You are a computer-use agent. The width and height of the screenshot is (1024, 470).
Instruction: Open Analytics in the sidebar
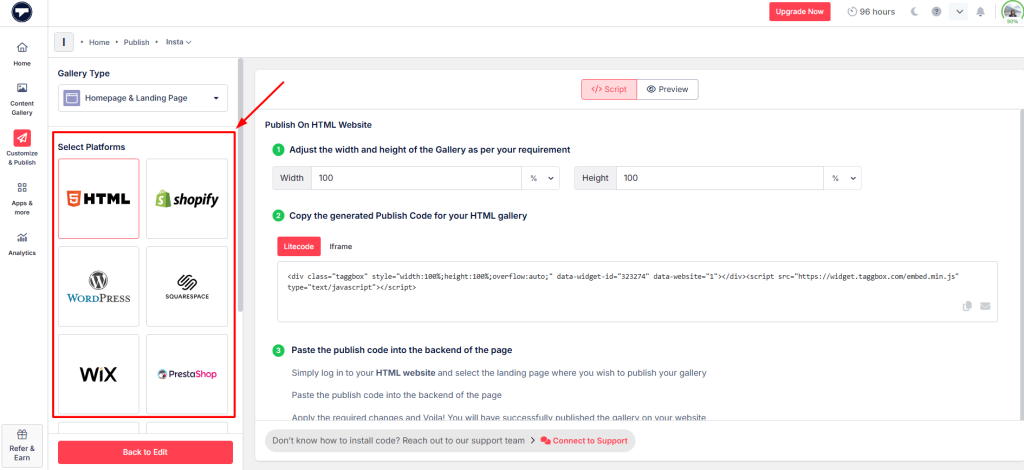(x=22, y=243)
